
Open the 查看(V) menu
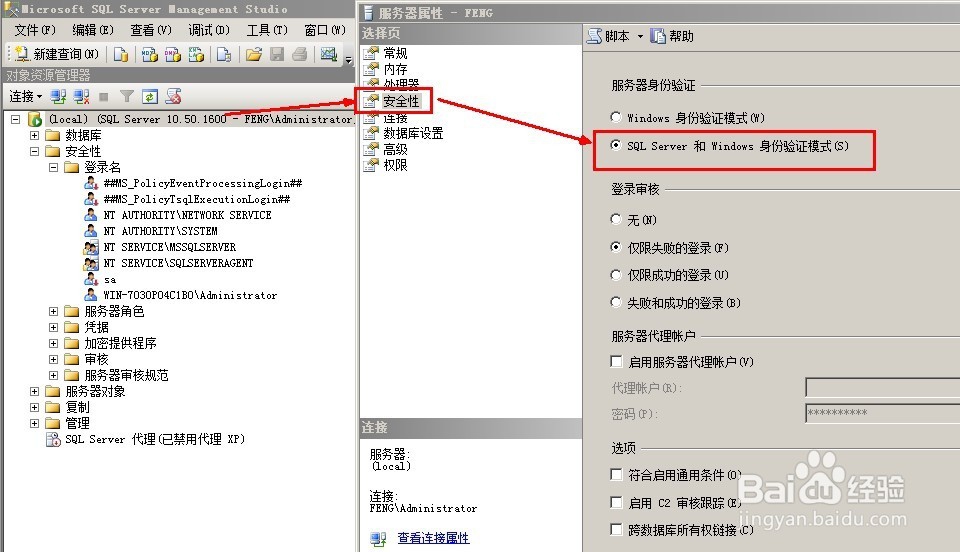151,29
